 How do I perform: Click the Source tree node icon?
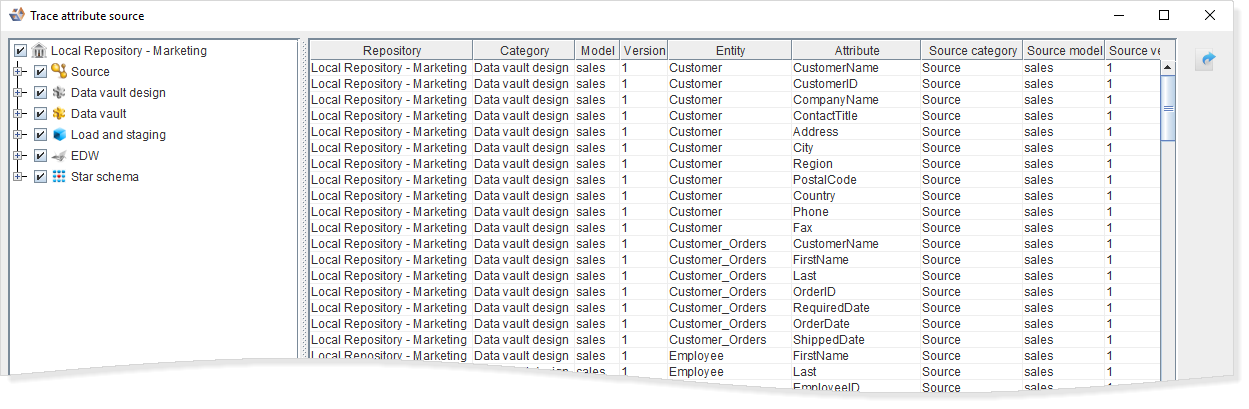(59, 72)
